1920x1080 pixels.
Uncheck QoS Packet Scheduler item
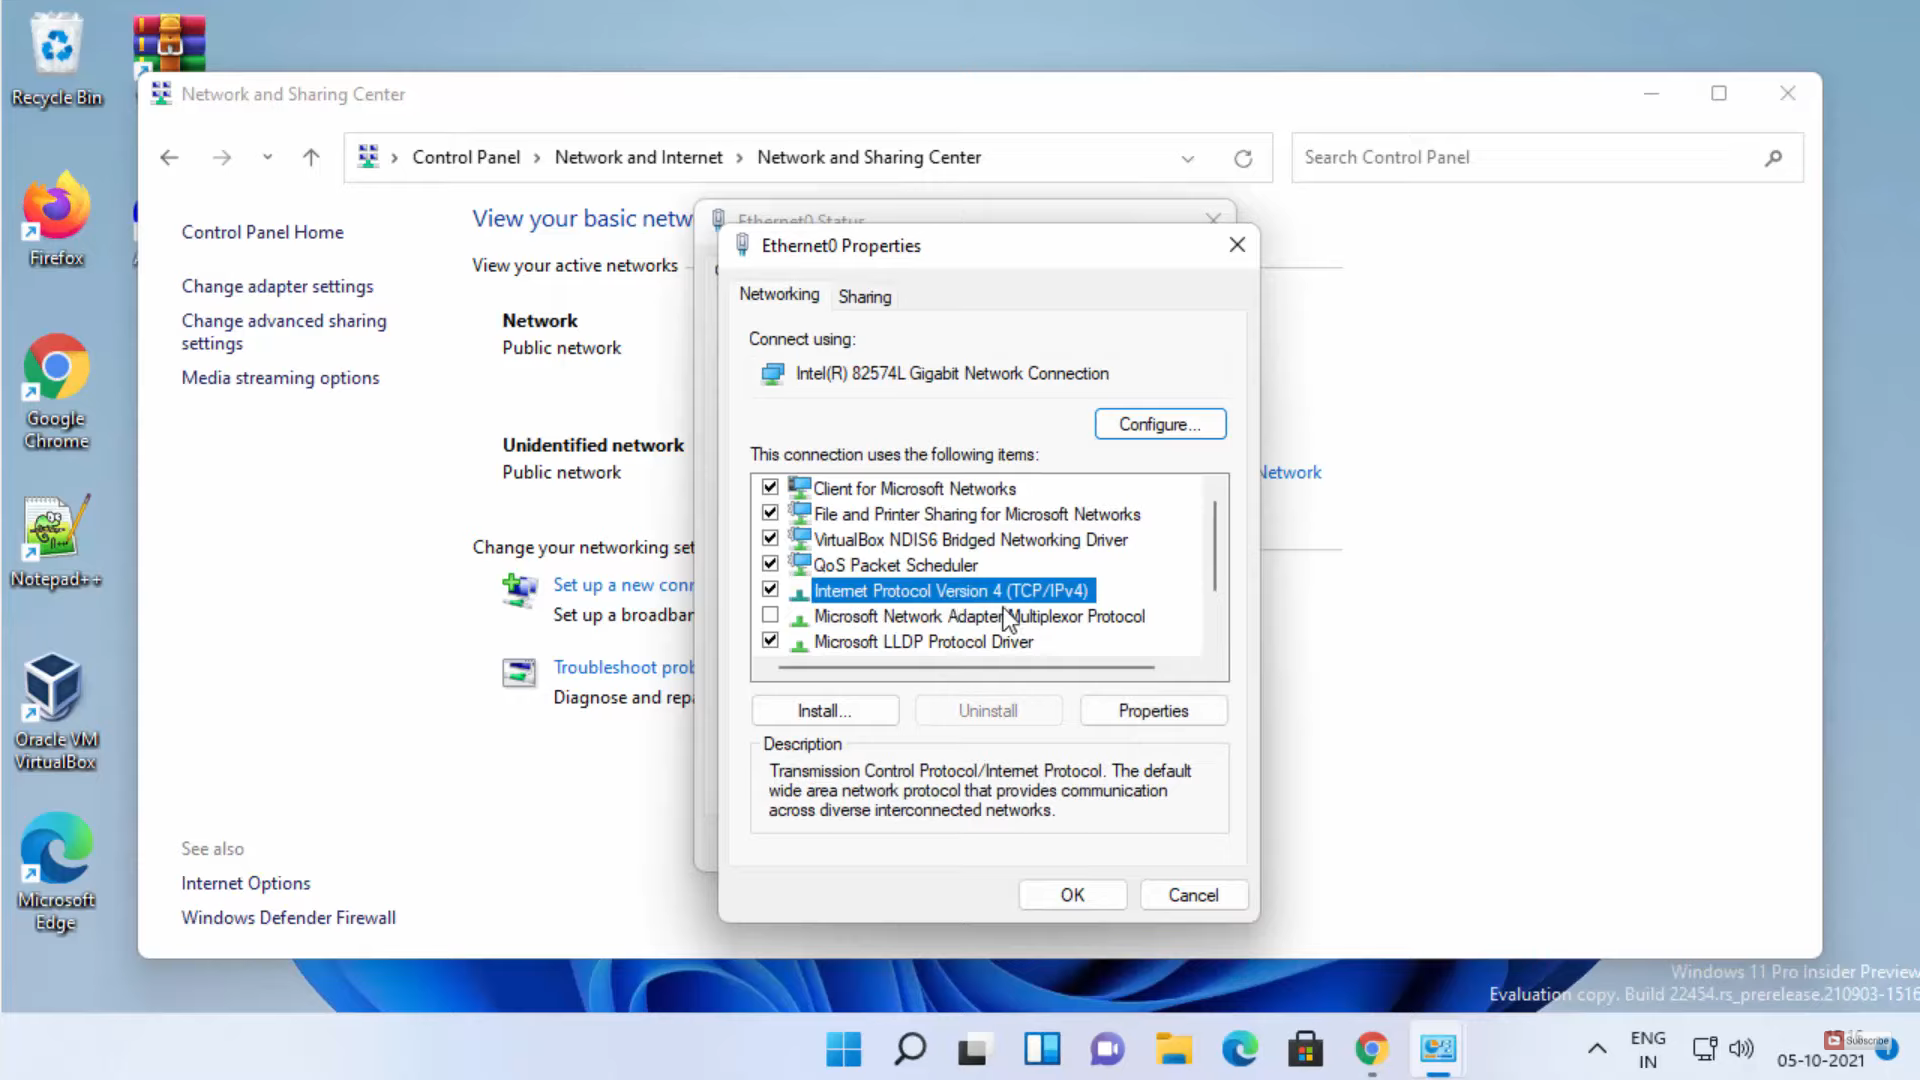pos(770,564)
